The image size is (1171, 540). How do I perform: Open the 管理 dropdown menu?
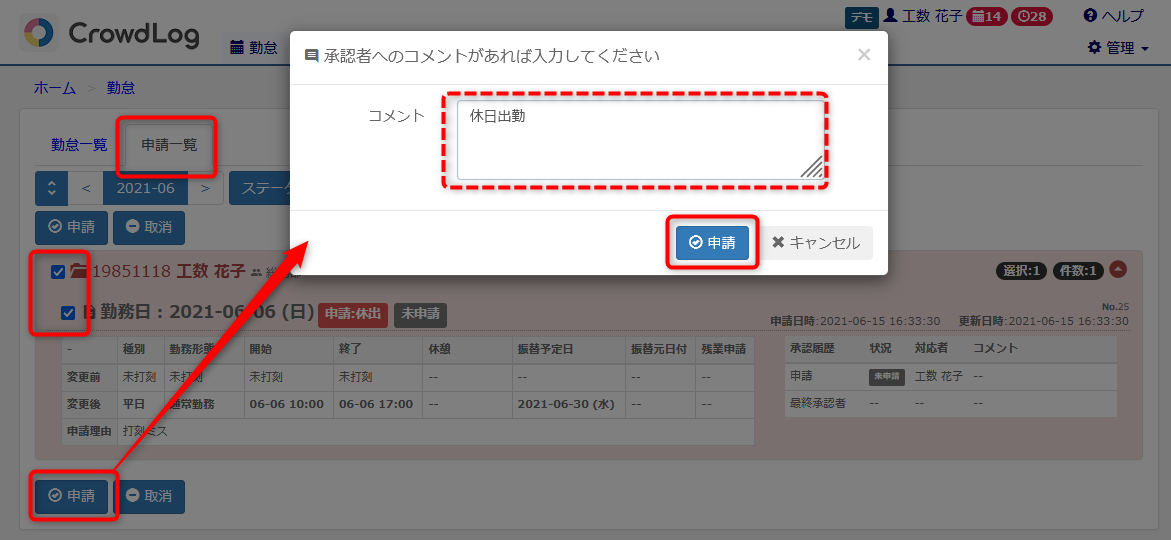tap(1118, 48)
